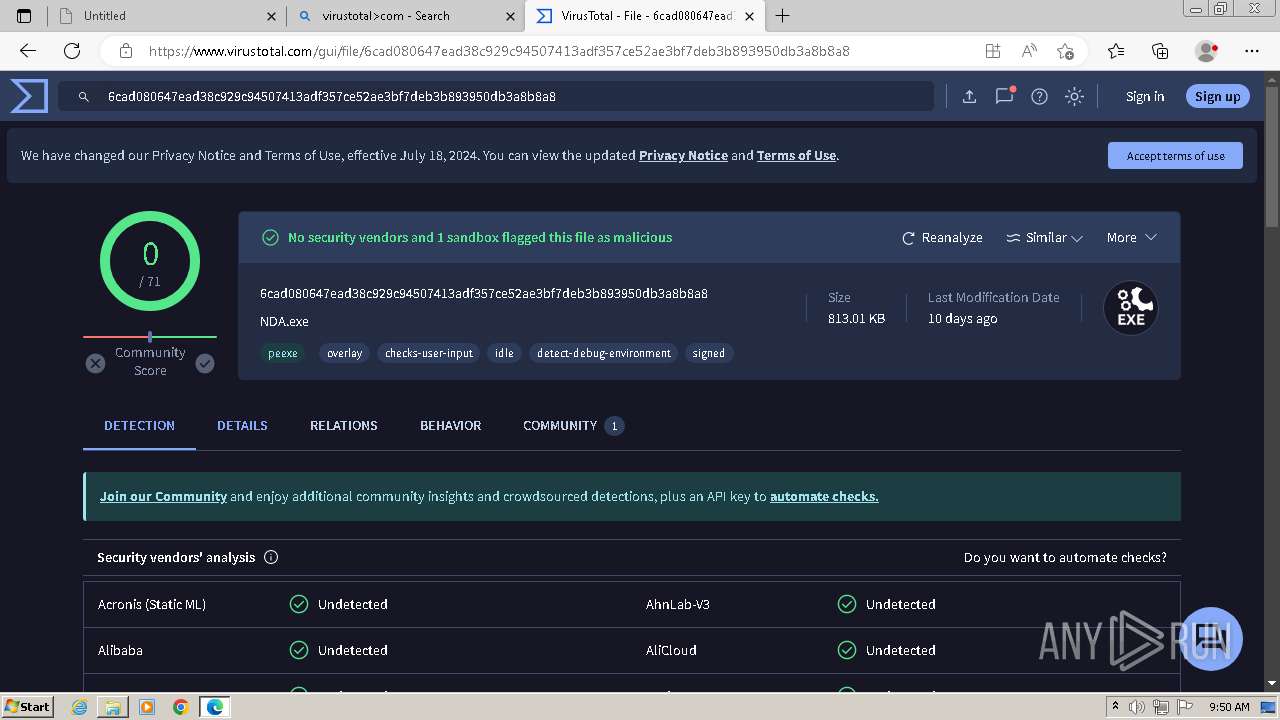Click the Sign up button
1280x720 pixels.
pos(1217,97)
